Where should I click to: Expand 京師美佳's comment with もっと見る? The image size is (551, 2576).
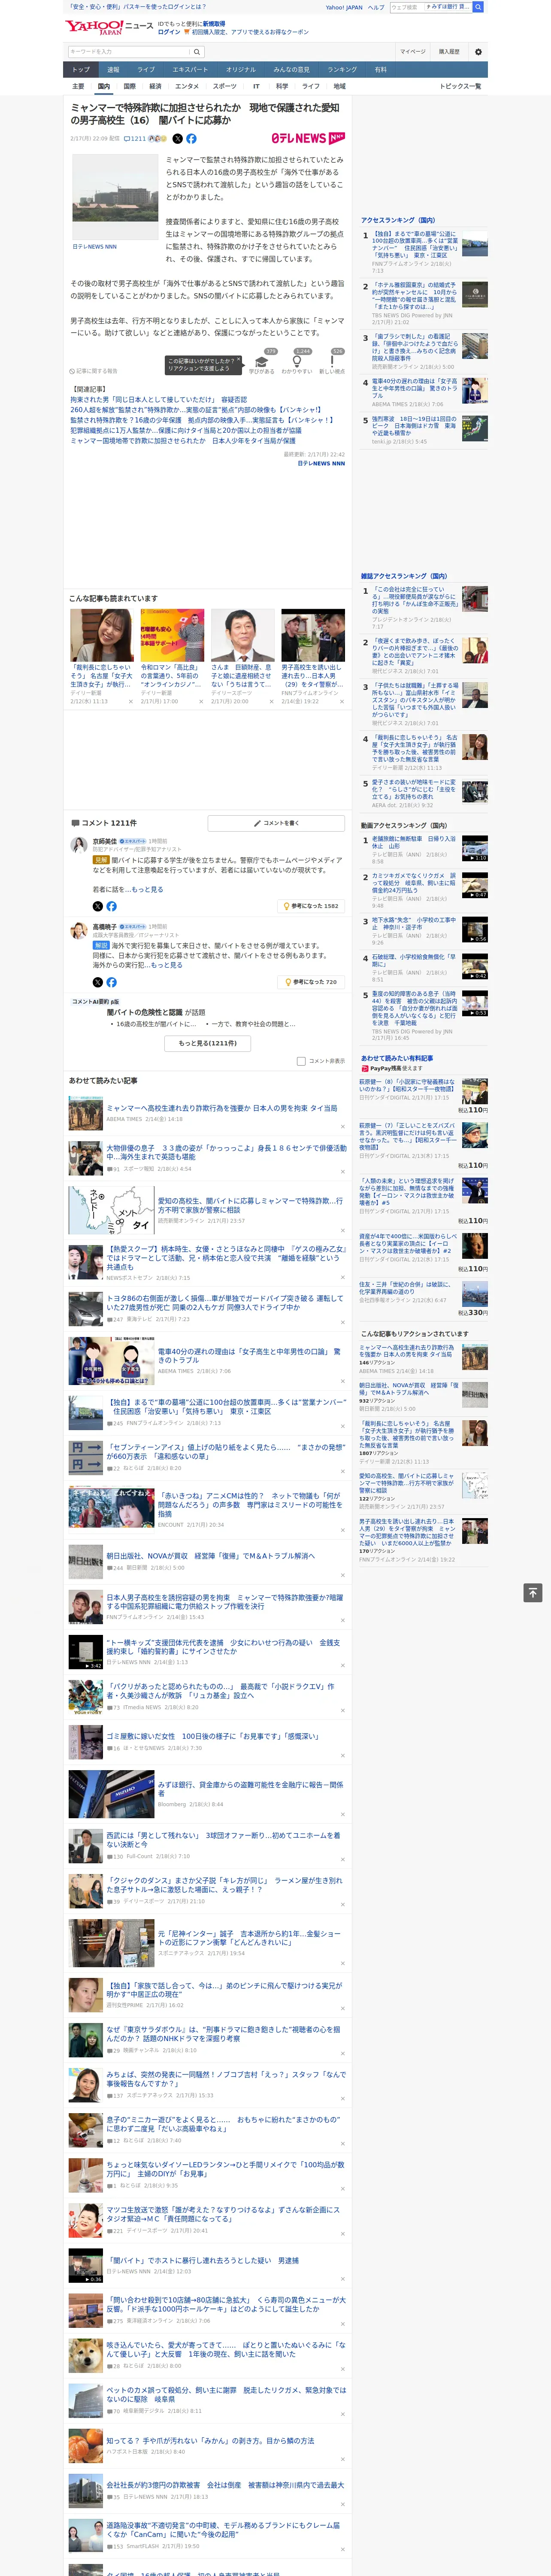(x=147, y=889)
